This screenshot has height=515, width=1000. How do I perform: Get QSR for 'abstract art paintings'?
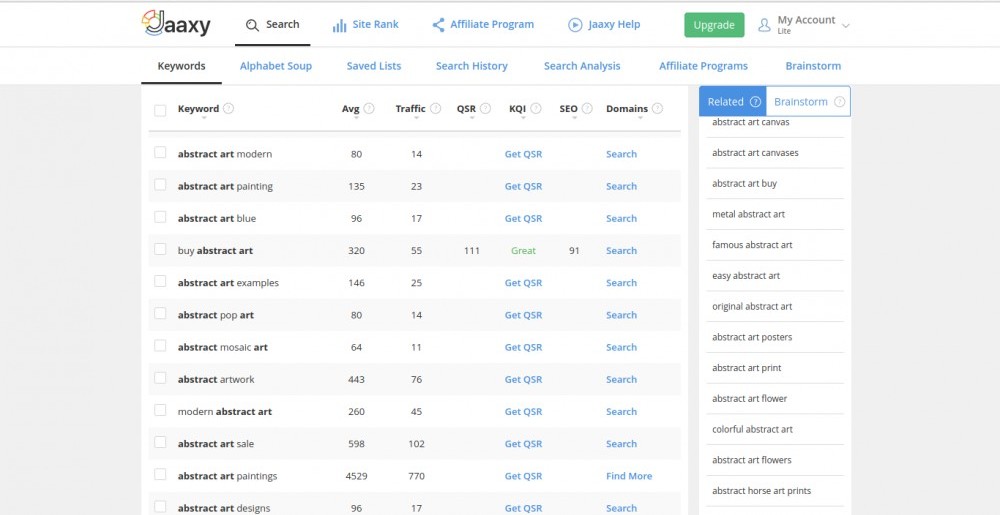tap(523, 475)
